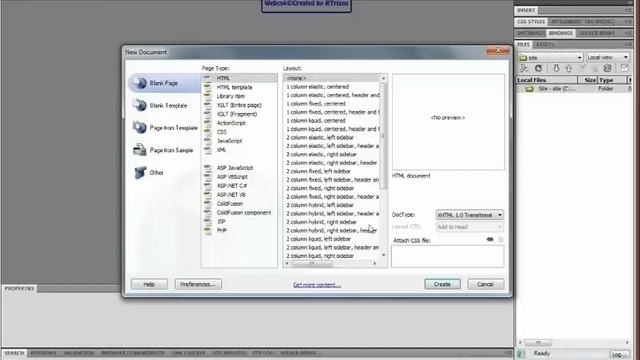This screenshot has height=360, width=640.
Task: Click the Layout list horizontal scrollbar thumb
Action: point(312,263)
